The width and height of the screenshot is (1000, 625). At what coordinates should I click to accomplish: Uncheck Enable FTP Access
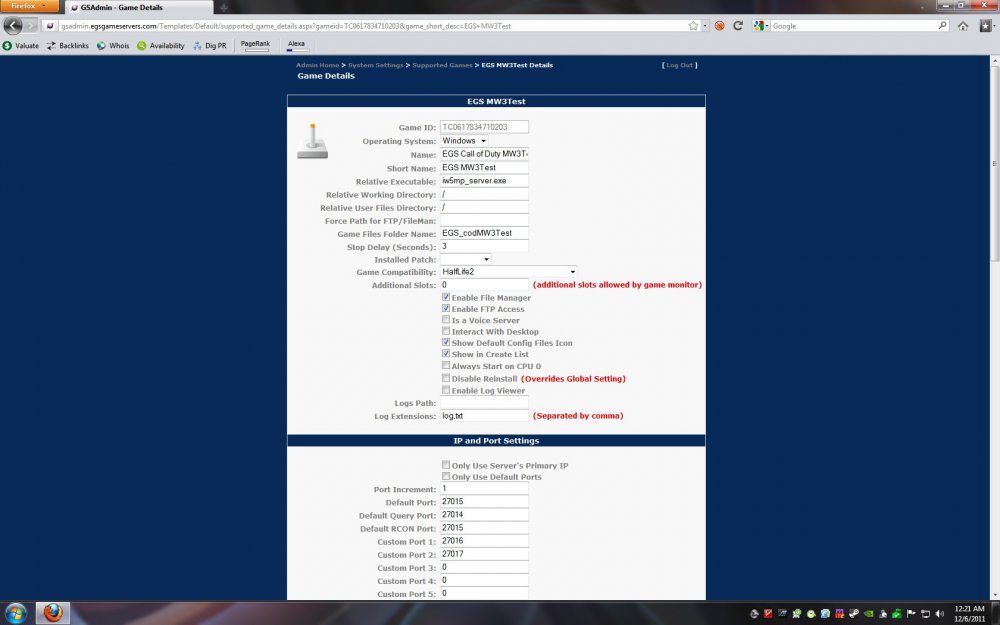pos(446,309)
